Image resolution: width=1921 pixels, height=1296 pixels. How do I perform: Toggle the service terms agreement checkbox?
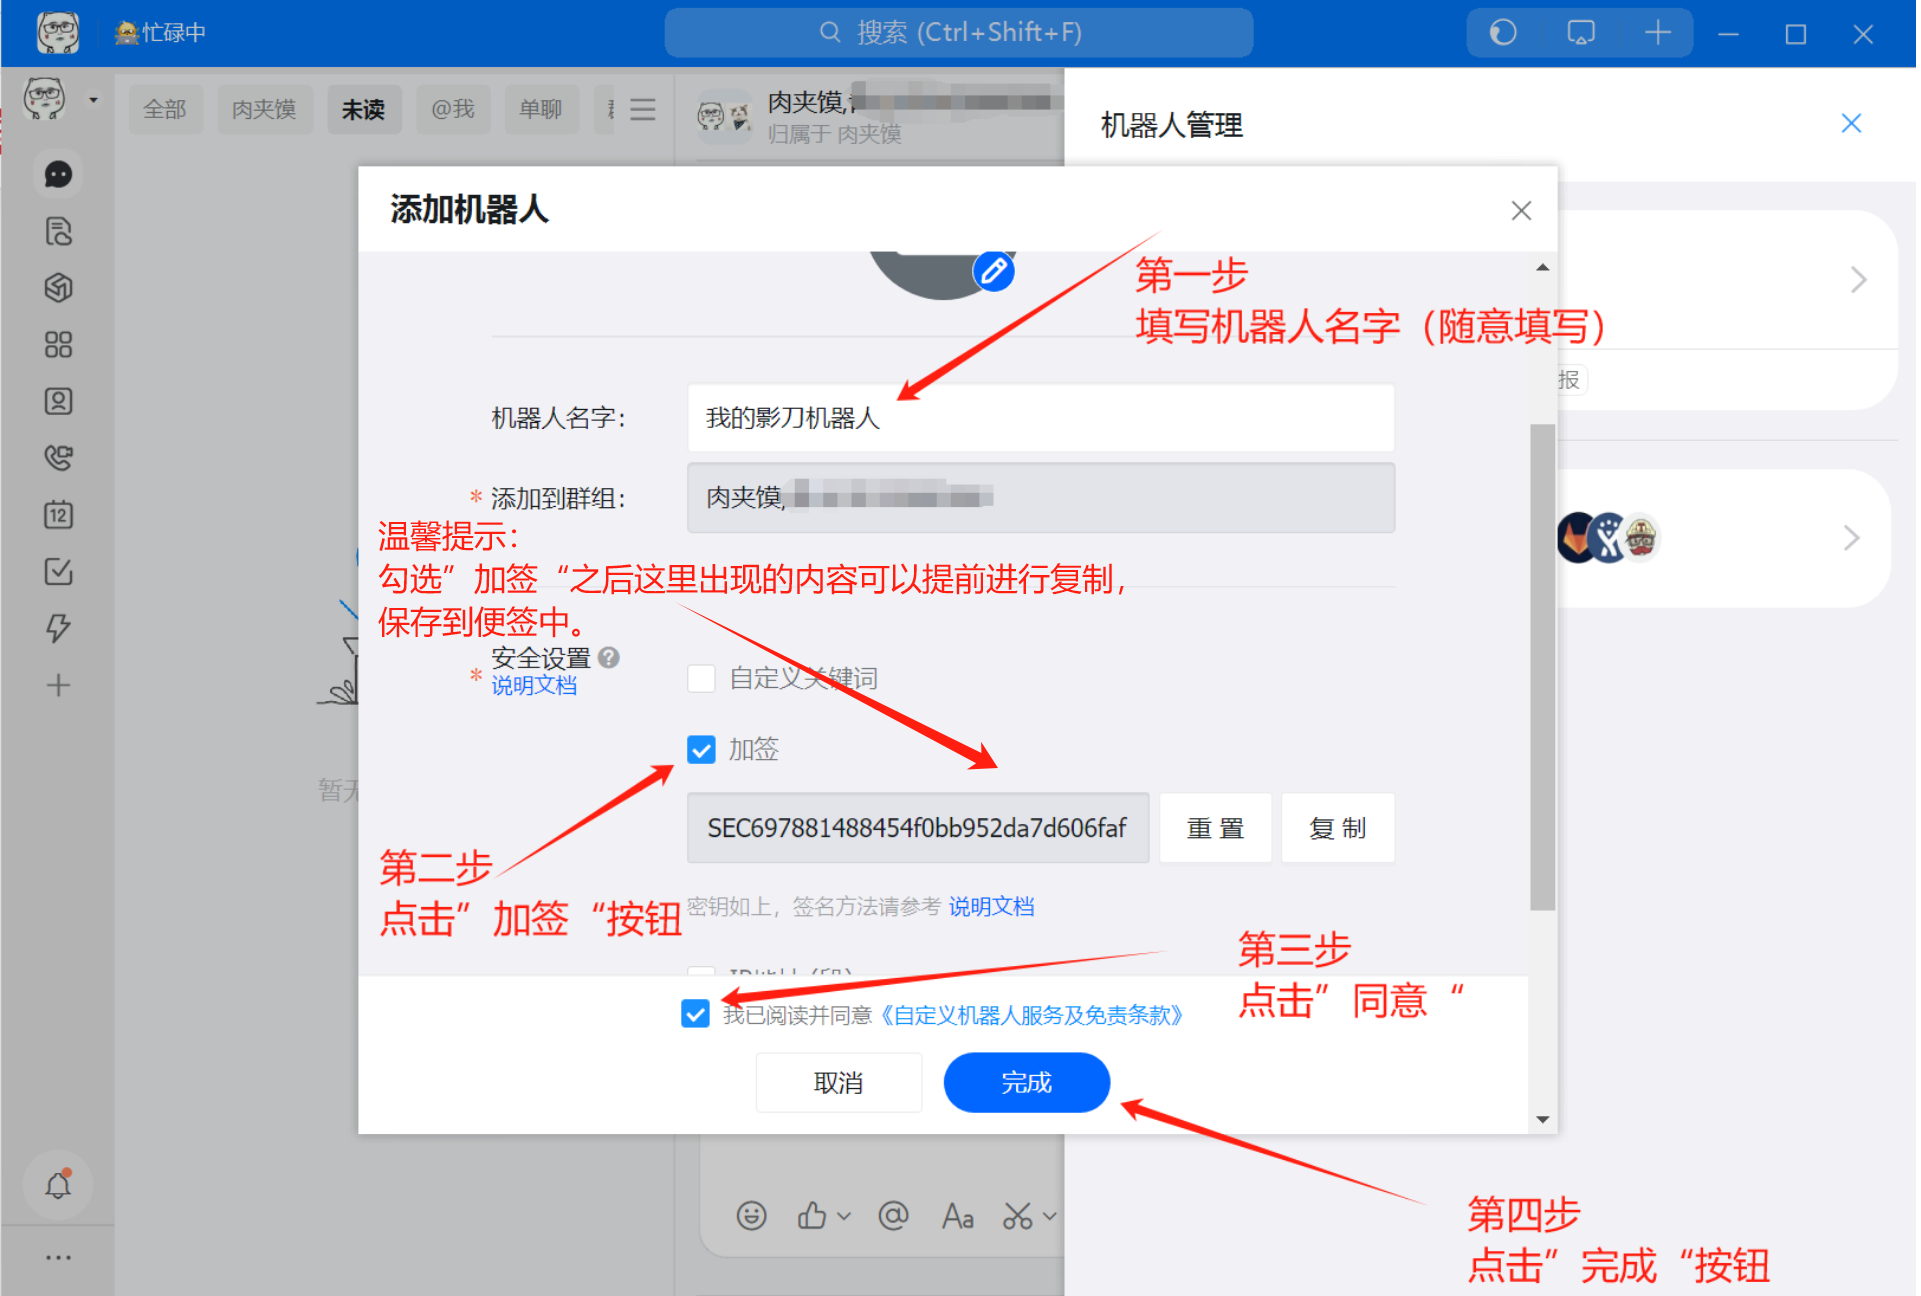pos(695,1014)
